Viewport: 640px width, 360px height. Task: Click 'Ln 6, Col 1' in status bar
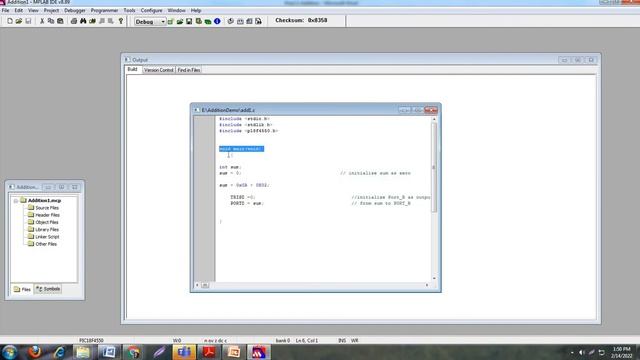click(307, 340)
